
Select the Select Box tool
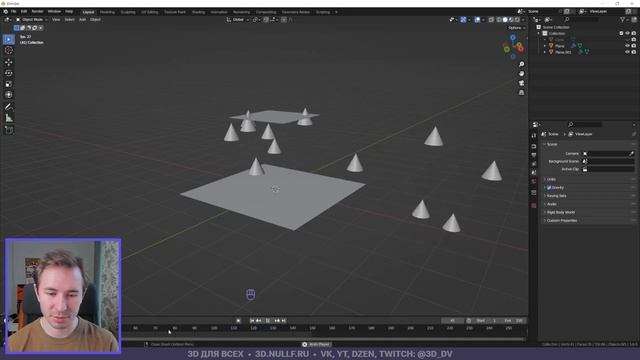pyautogui.click(x=9, y=39)
